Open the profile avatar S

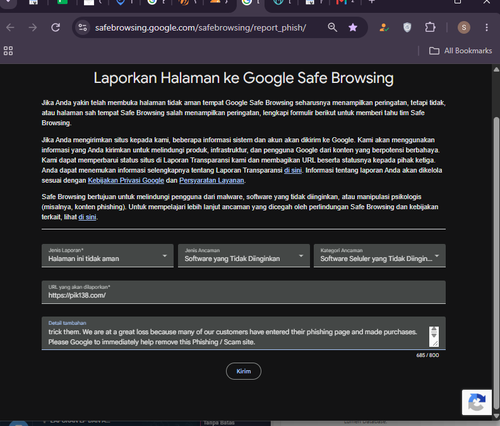tap(464, 27)
